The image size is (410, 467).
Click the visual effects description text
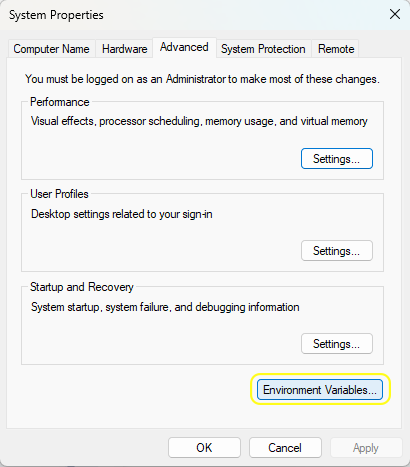[x=199, y=121]
